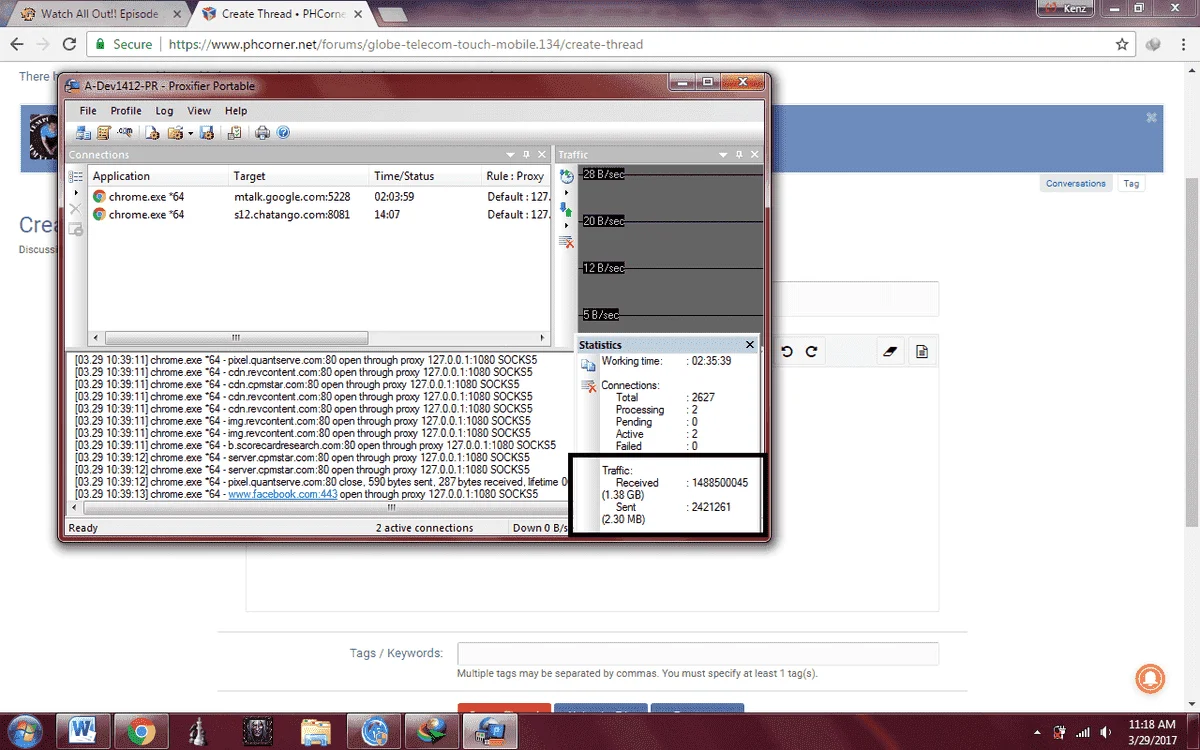The image size is (1200, 750).
Task: Open www.facebook.com:443 link in log
Action: (x=283, y=494)
